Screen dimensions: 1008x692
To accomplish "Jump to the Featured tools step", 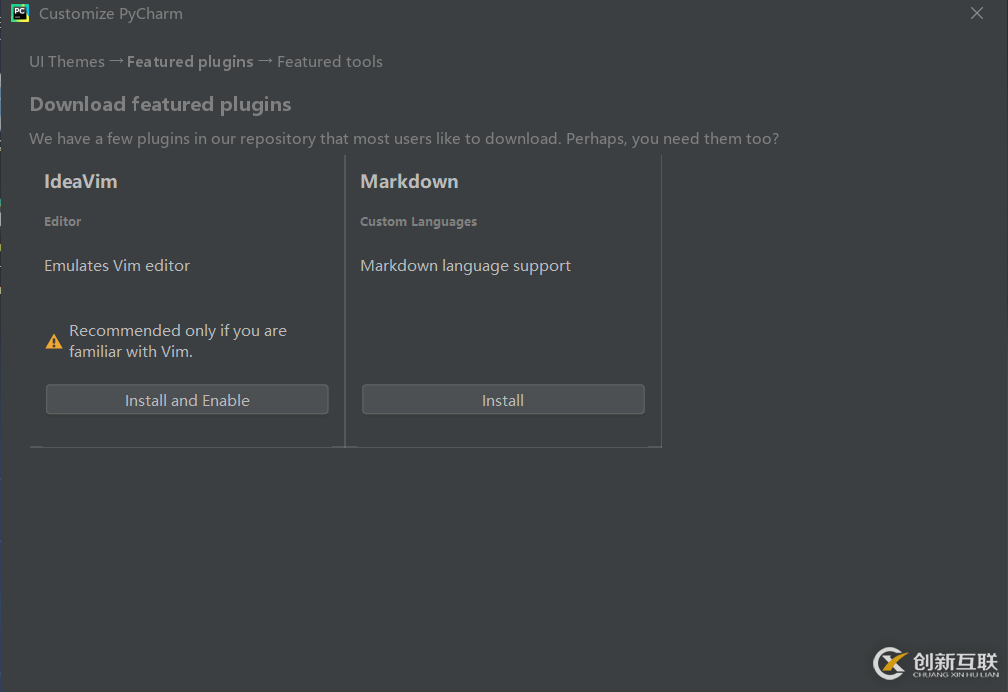I will coord(330,62).
